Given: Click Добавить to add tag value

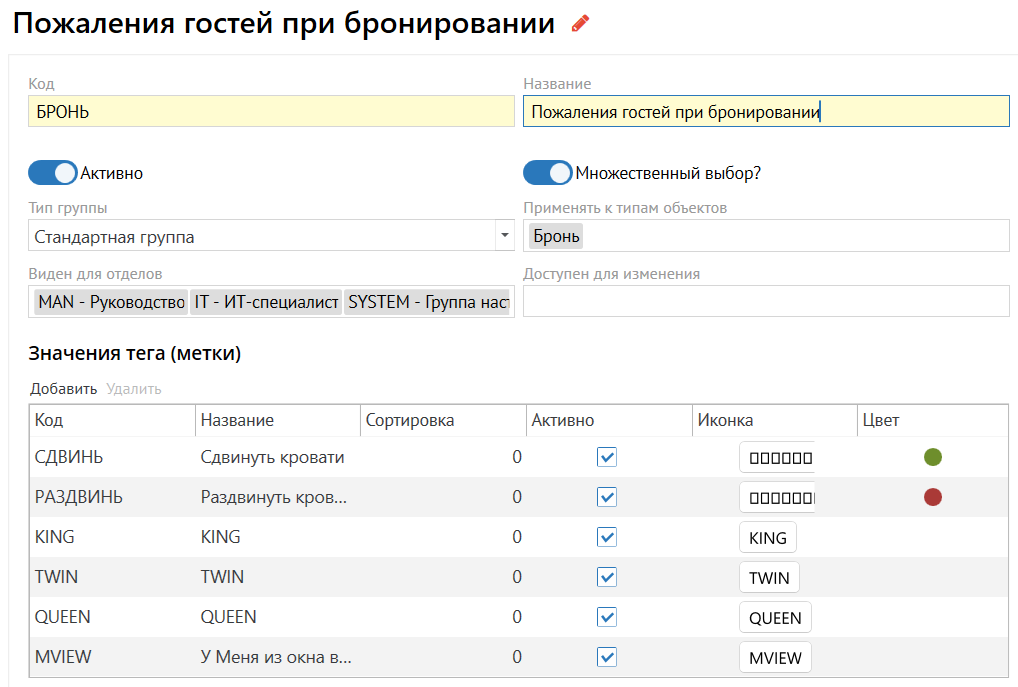Looking at the screenshot, I should tap(63, 389).
